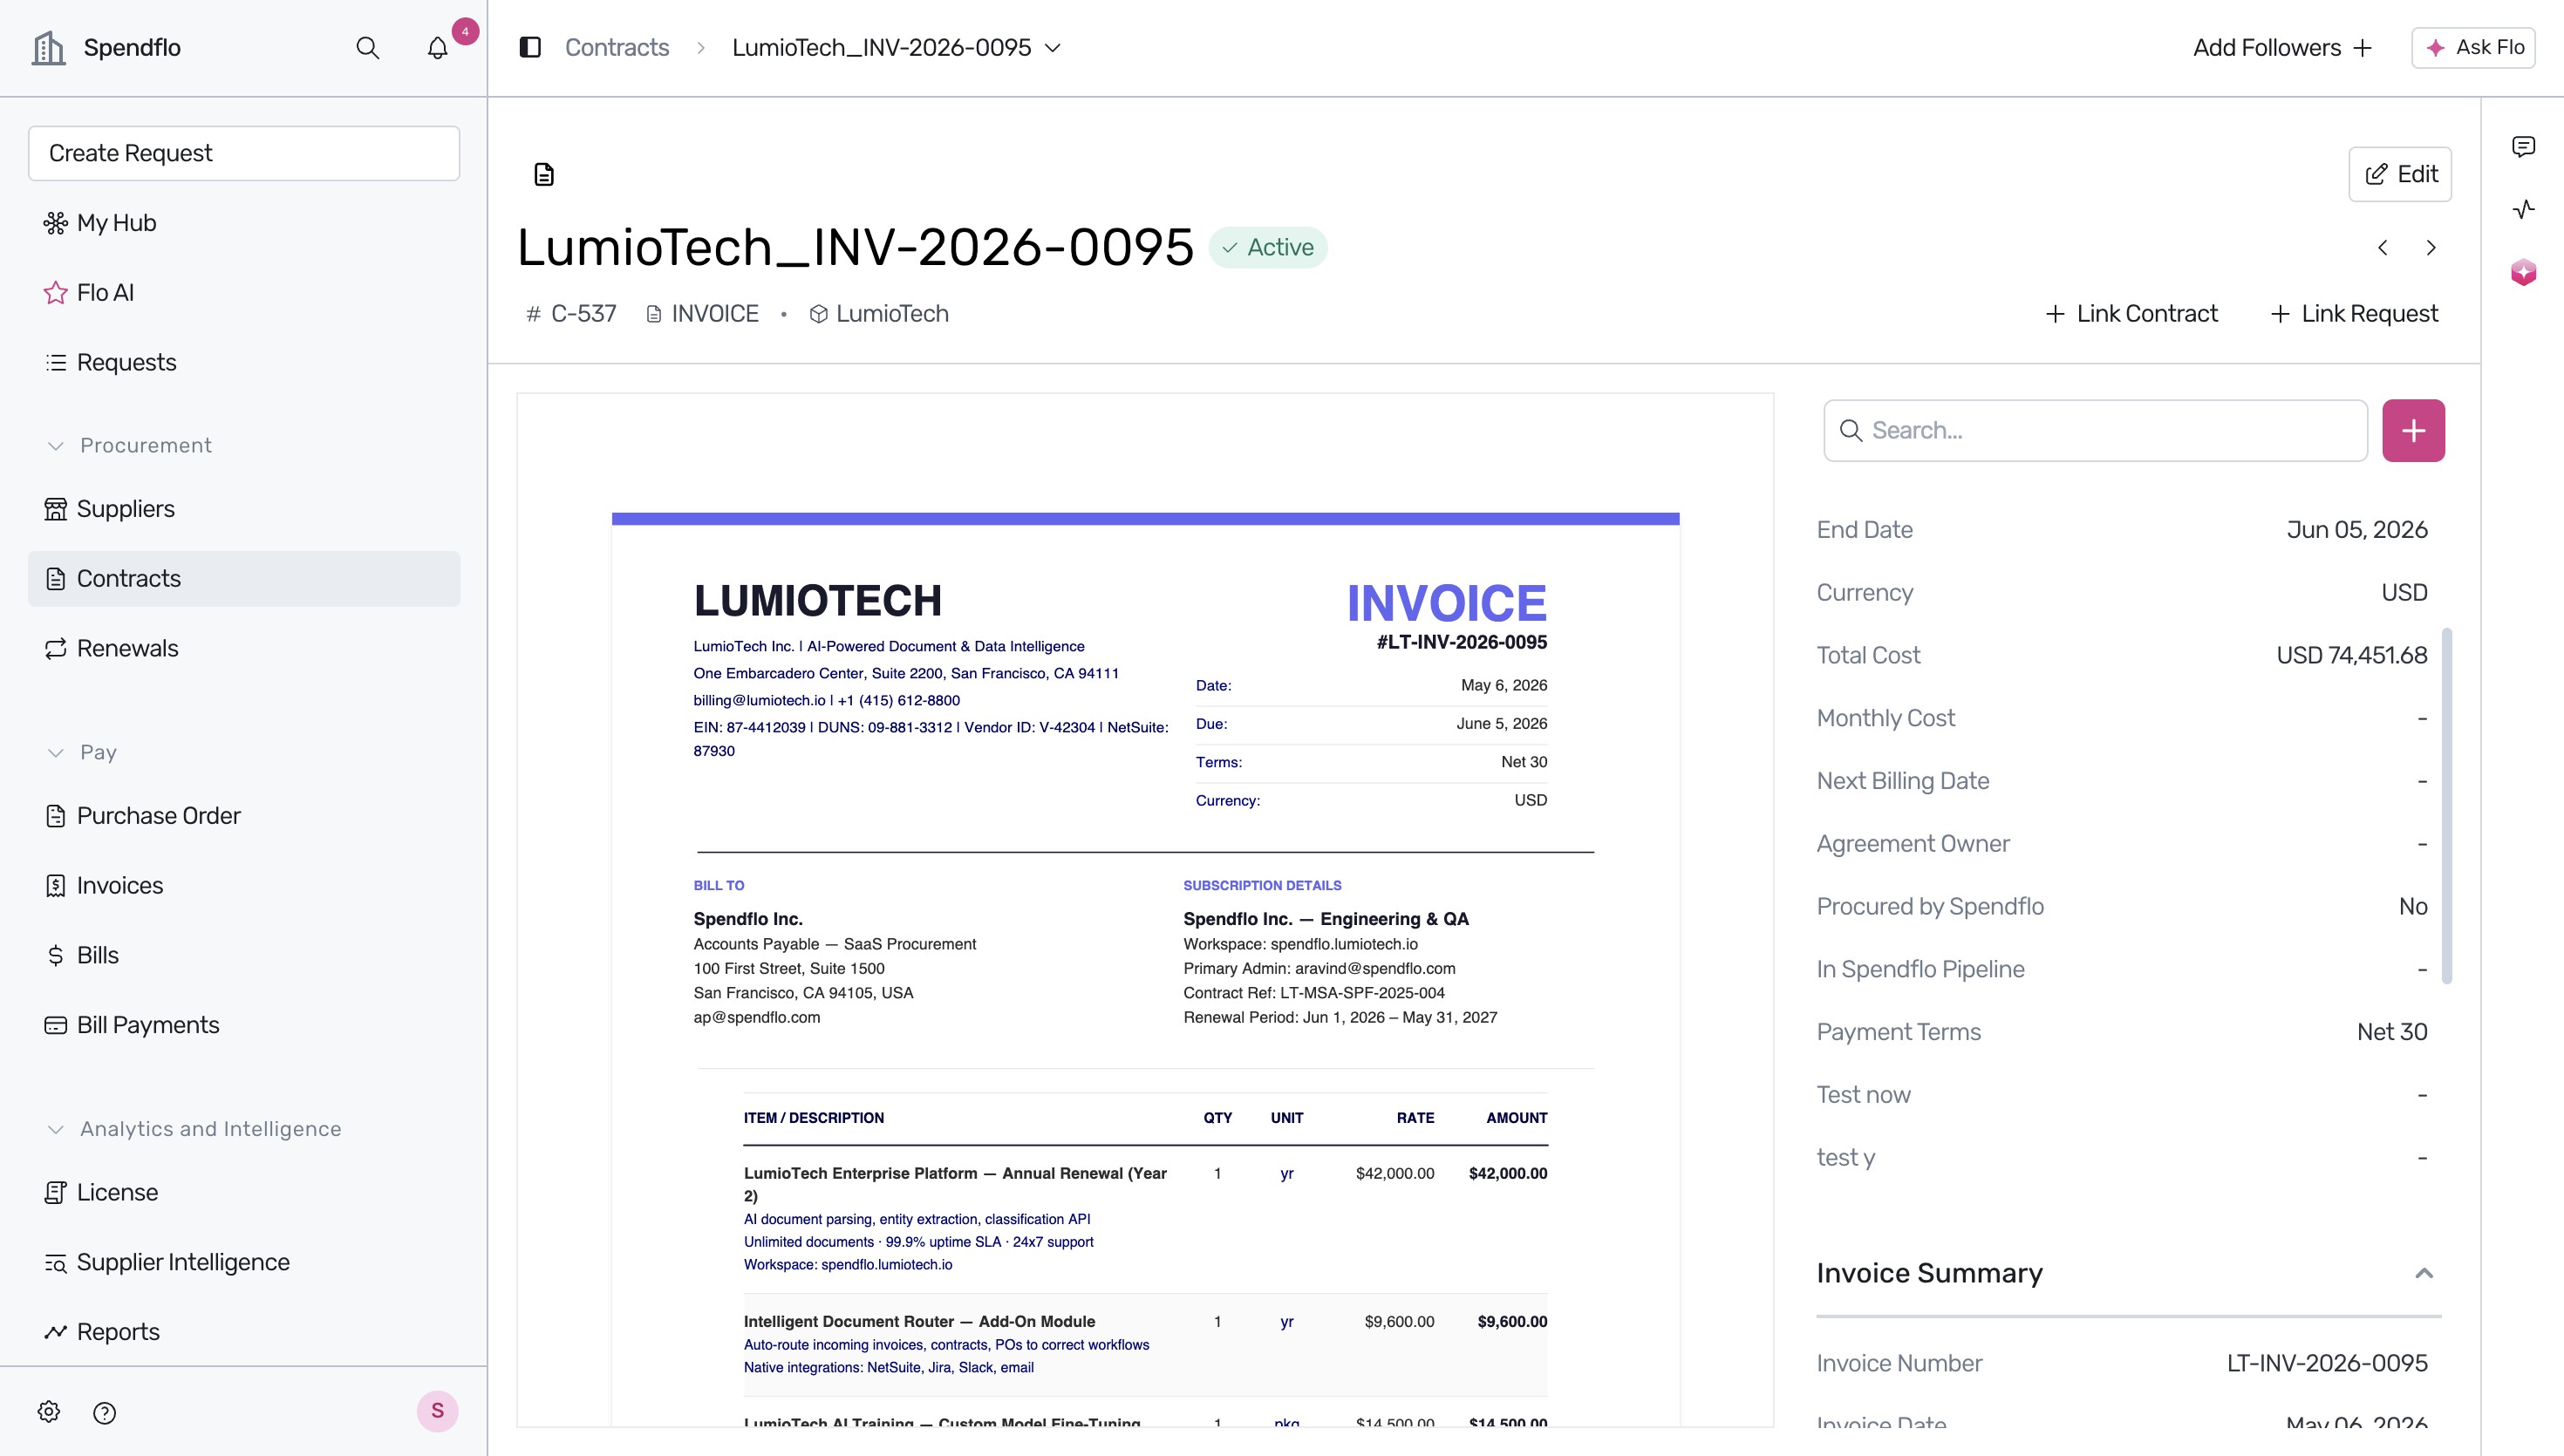Click the Contracts breadcrumb link
The height and width of the screenshot is (1456, 2564).
[x=617, y=47]
